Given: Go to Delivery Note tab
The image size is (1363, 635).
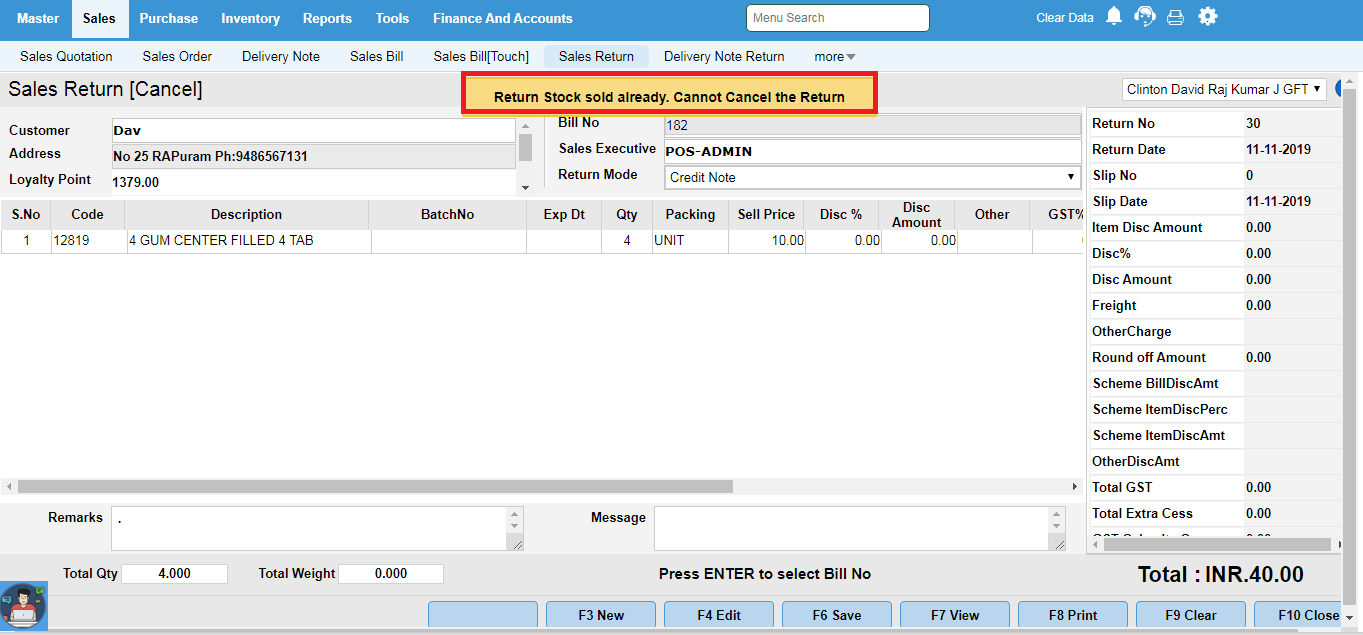Looking at the screenshot, I should [x=281, y=56].
